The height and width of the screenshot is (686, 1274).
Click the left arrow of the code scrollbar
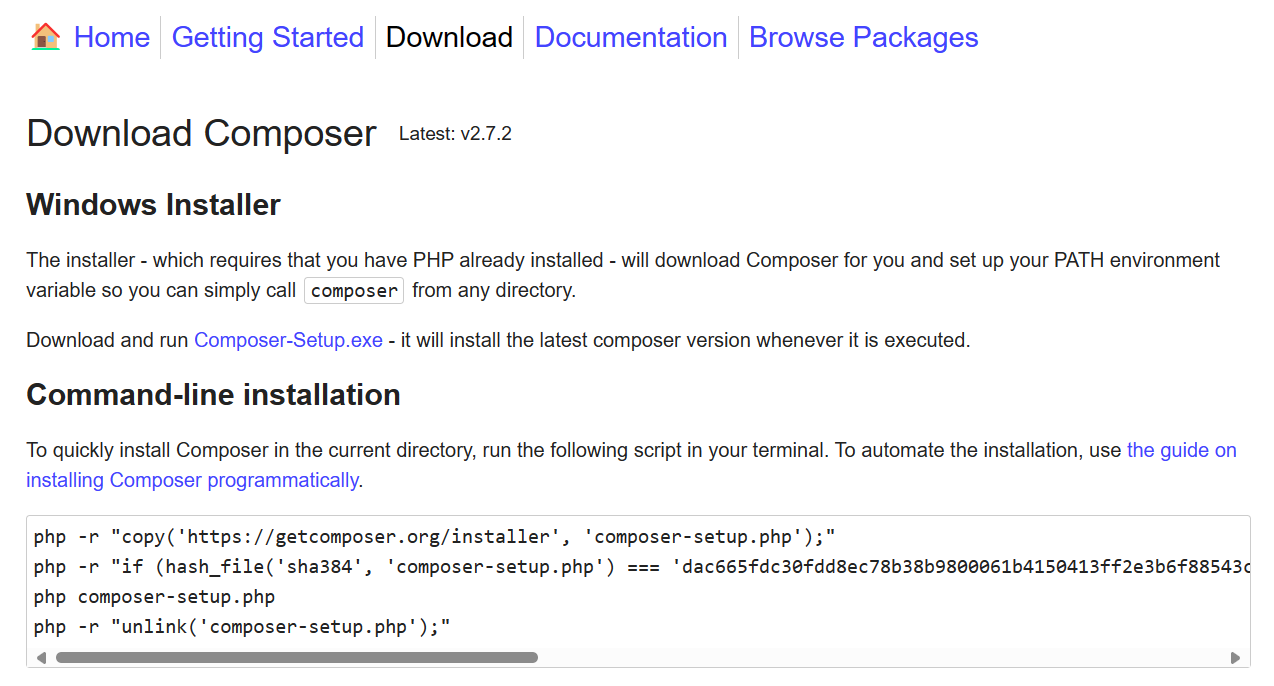41,657
